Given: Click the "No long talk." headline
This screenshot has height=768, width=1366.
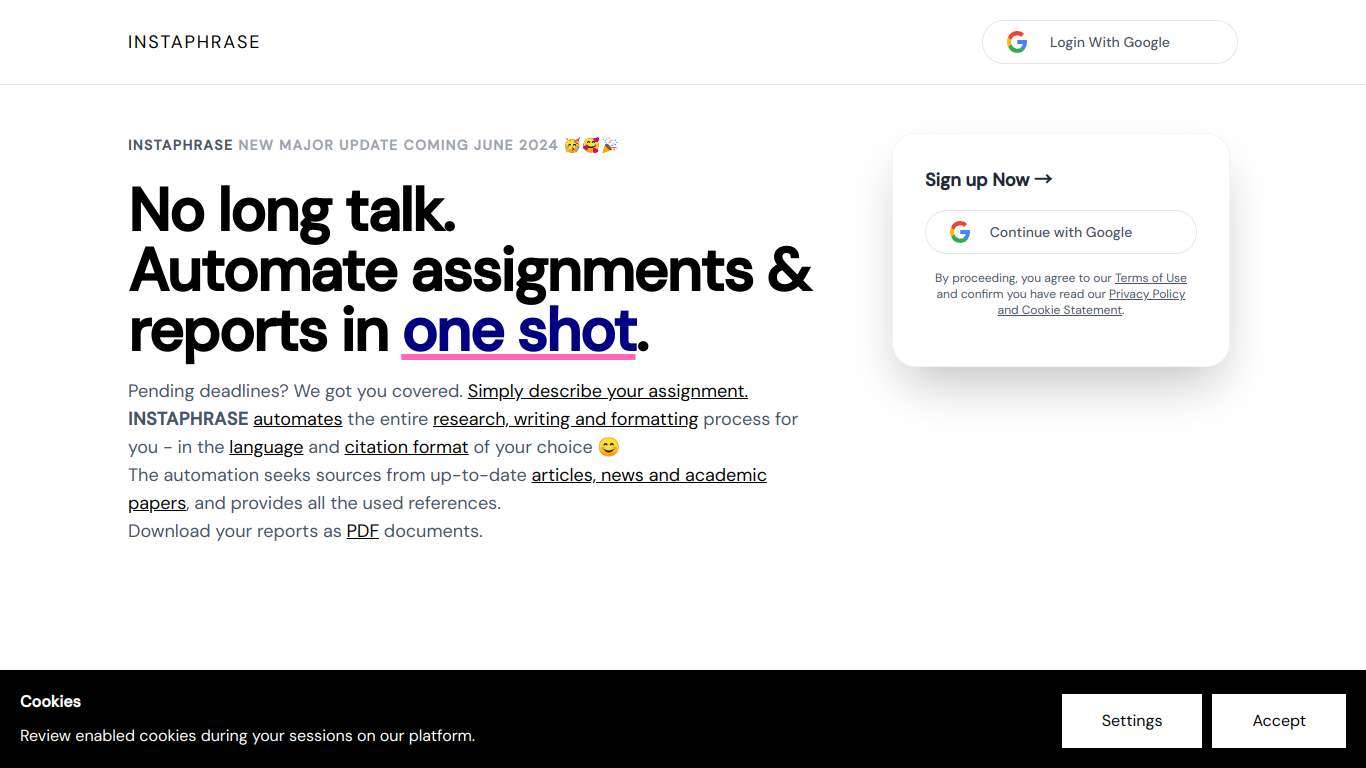Looking at the screenshot, I should (x=293, y=210).
